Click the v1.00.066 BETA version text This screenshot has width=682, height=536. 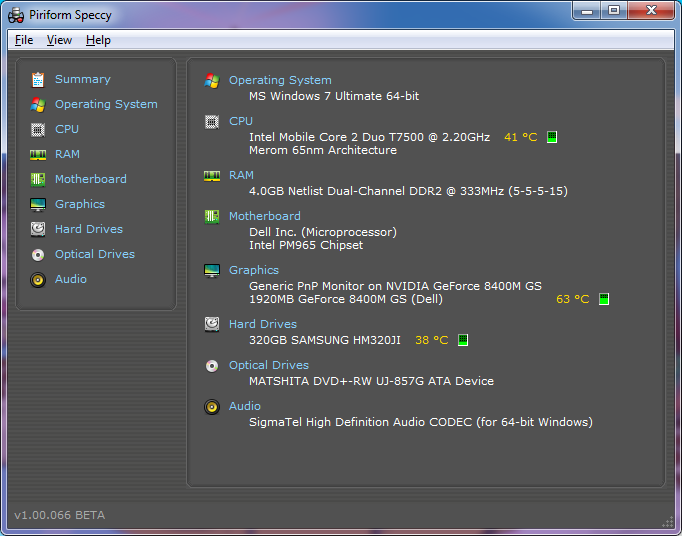coord(59,515)
